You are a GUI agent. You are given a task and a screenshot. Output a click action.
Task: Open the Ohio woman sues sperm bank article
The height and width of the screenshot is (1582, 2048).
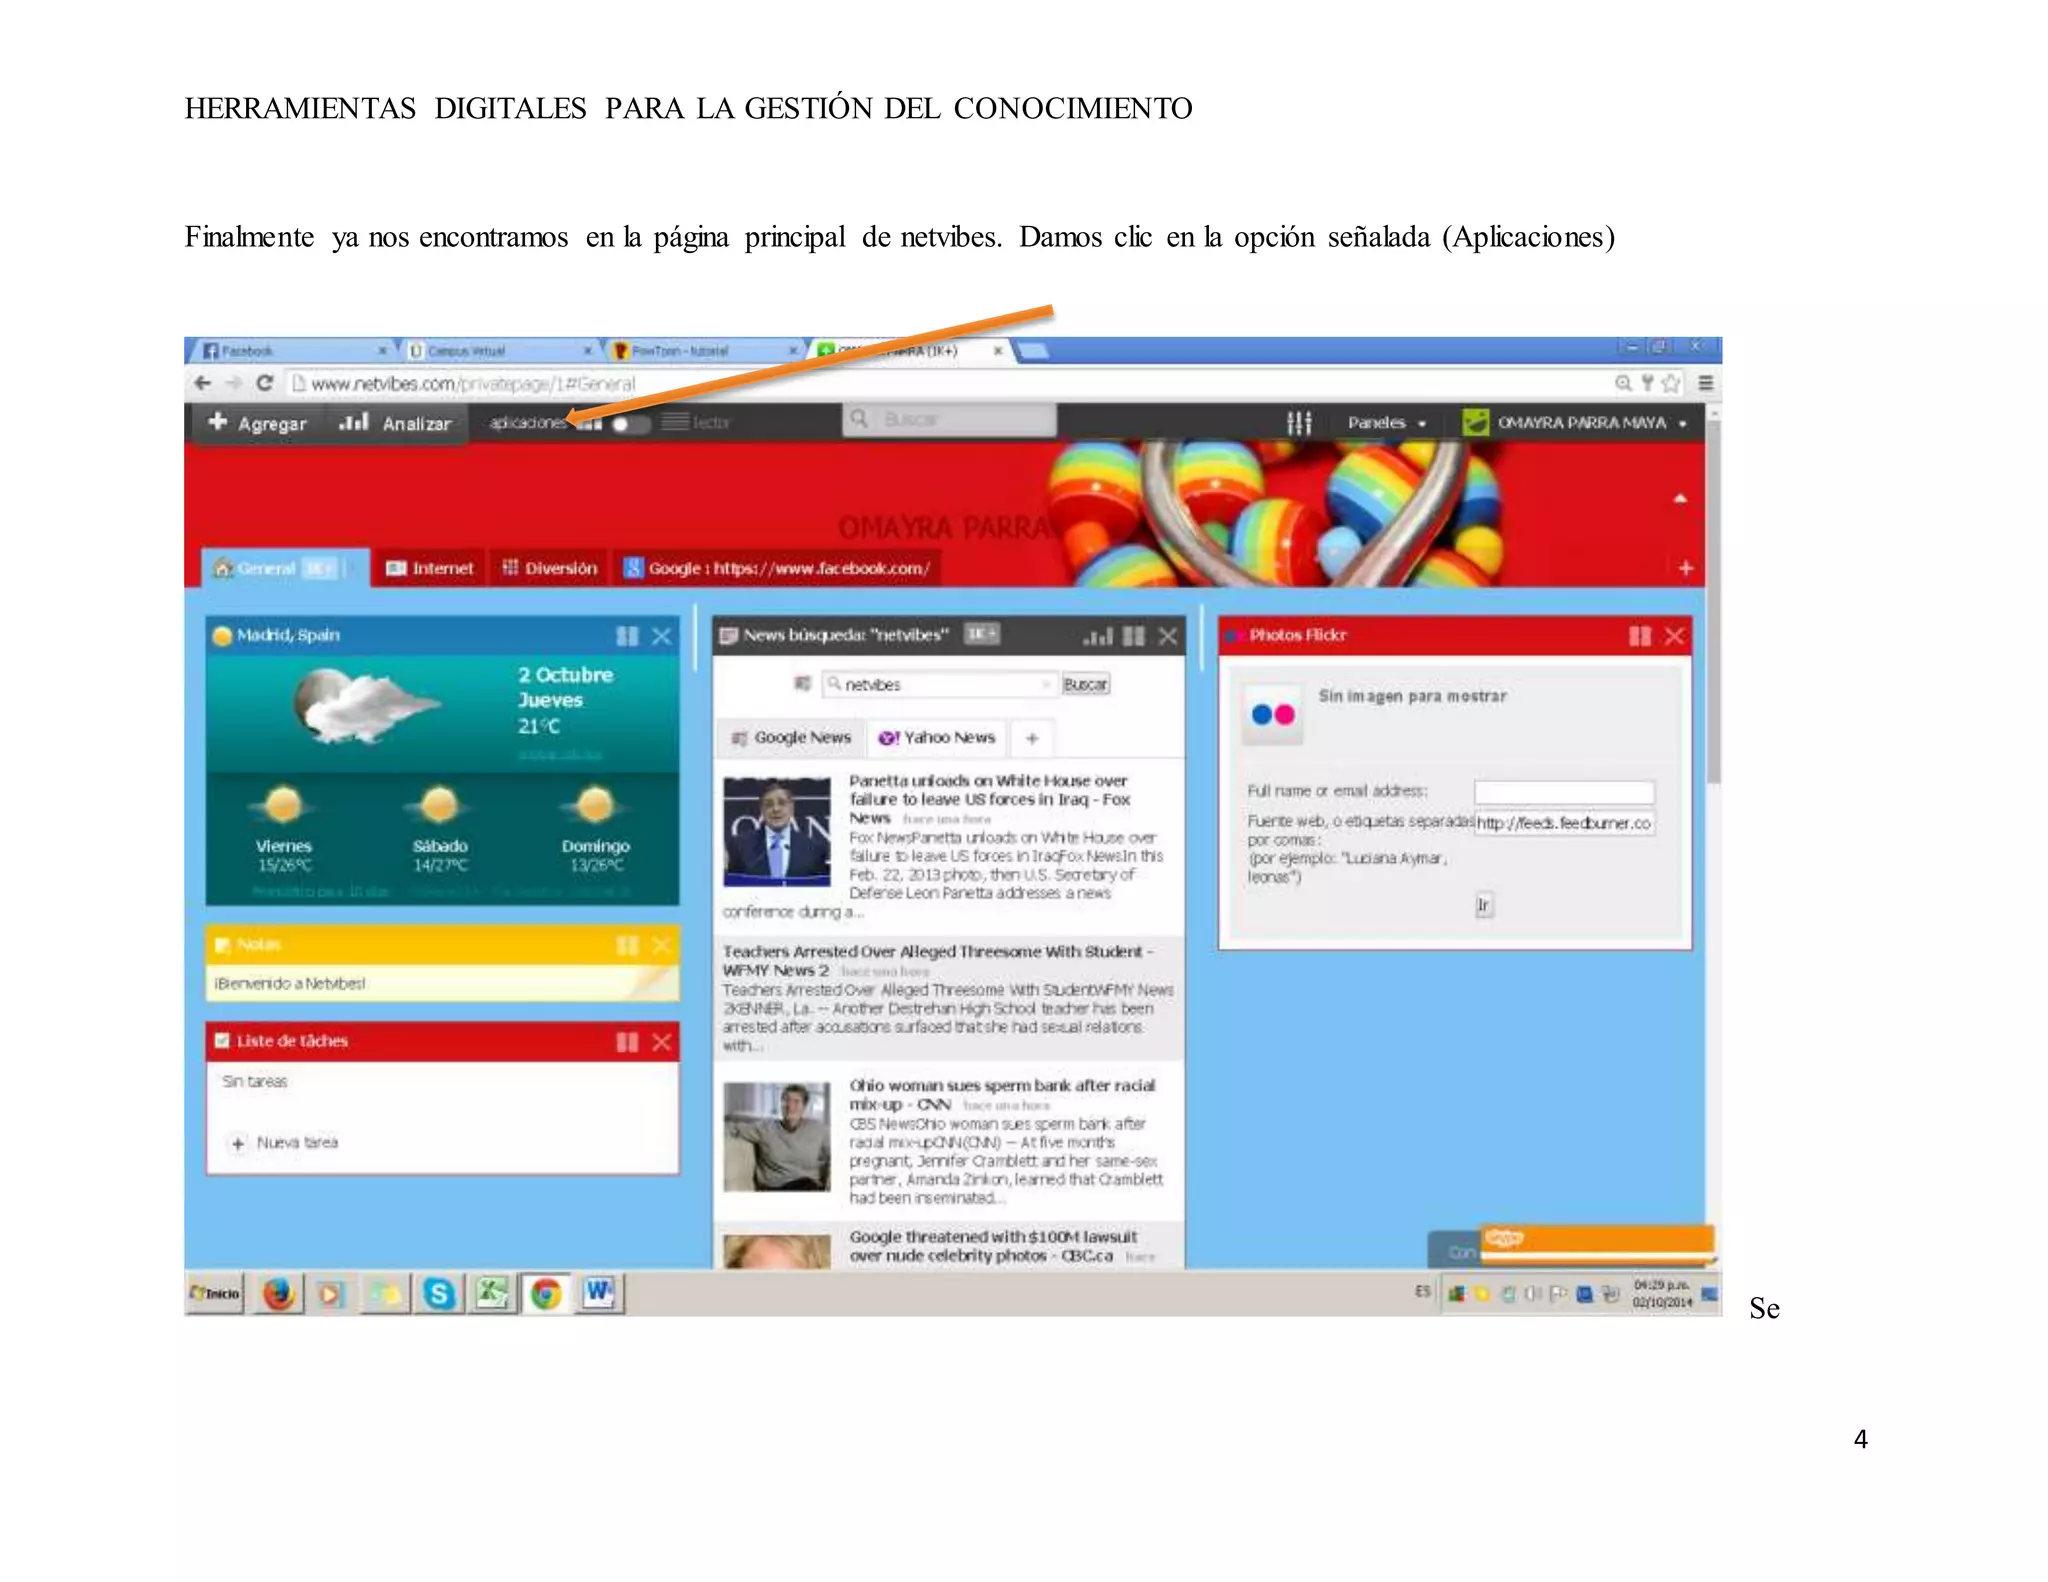[1002, 1094]
